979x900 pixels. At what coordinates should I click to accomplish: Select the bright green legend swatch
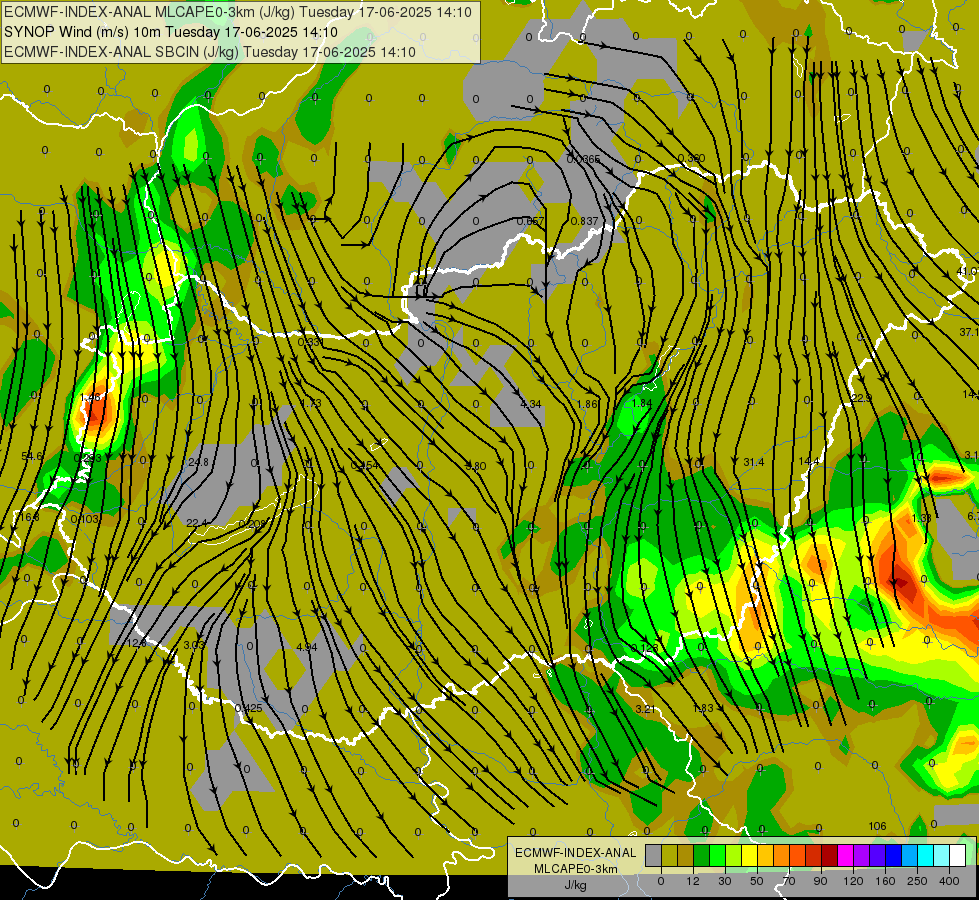pyautogui.click(x=717, y=855)
